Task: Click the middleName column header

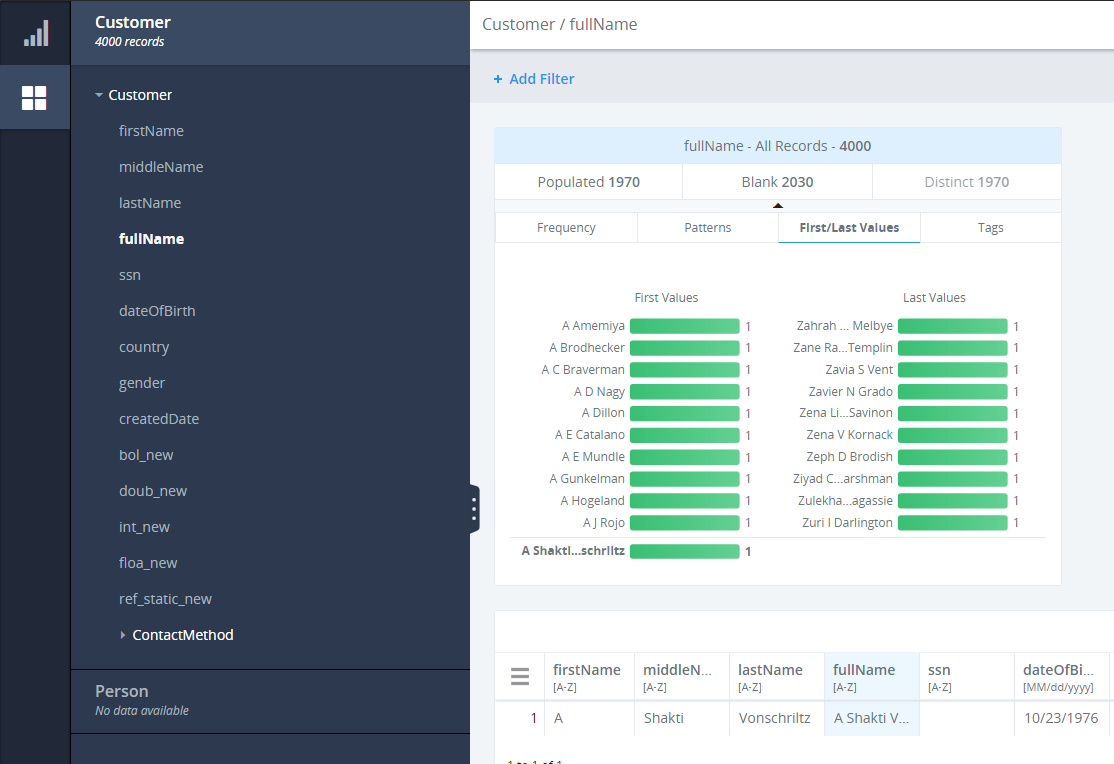Action: click(681, 677)
